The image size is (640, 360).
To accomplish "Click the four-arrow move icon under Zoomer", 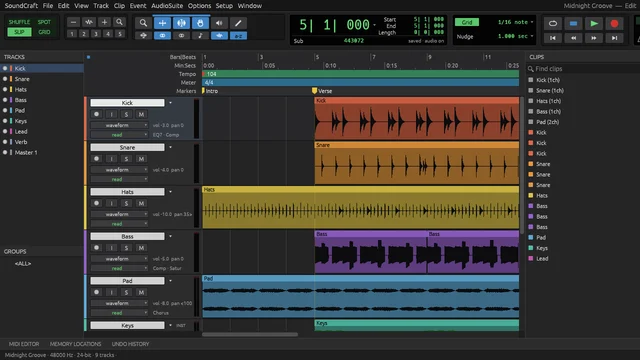I will [x=143, y=36].
